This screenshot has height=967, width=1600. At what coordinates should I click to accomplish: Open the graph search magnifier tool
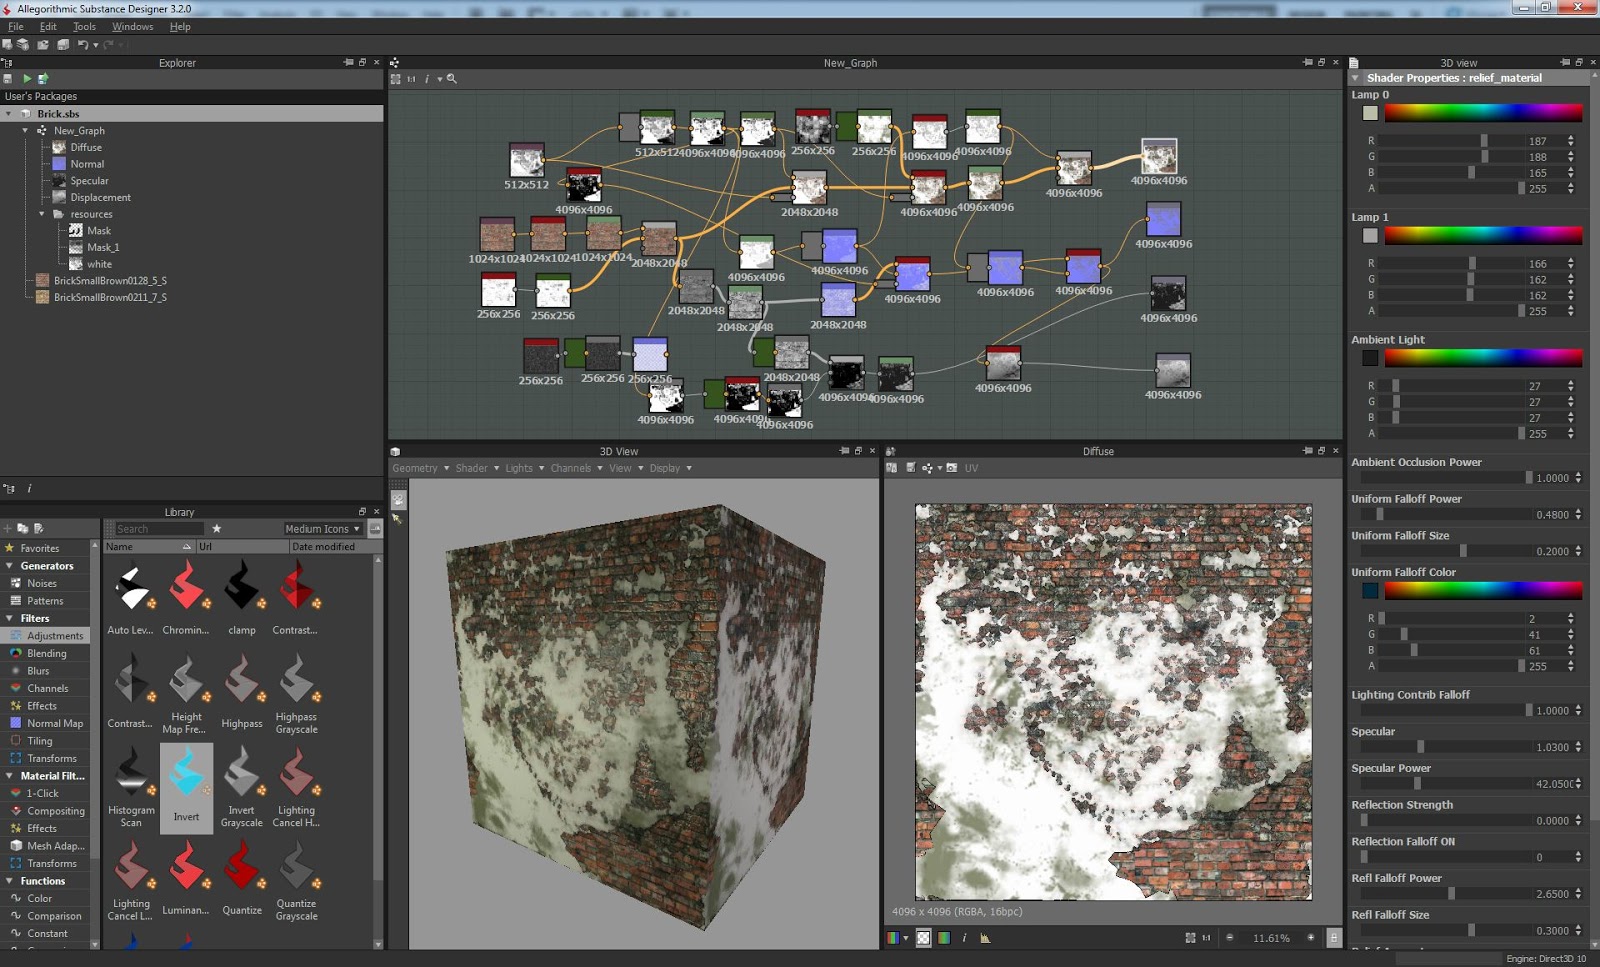452,79
